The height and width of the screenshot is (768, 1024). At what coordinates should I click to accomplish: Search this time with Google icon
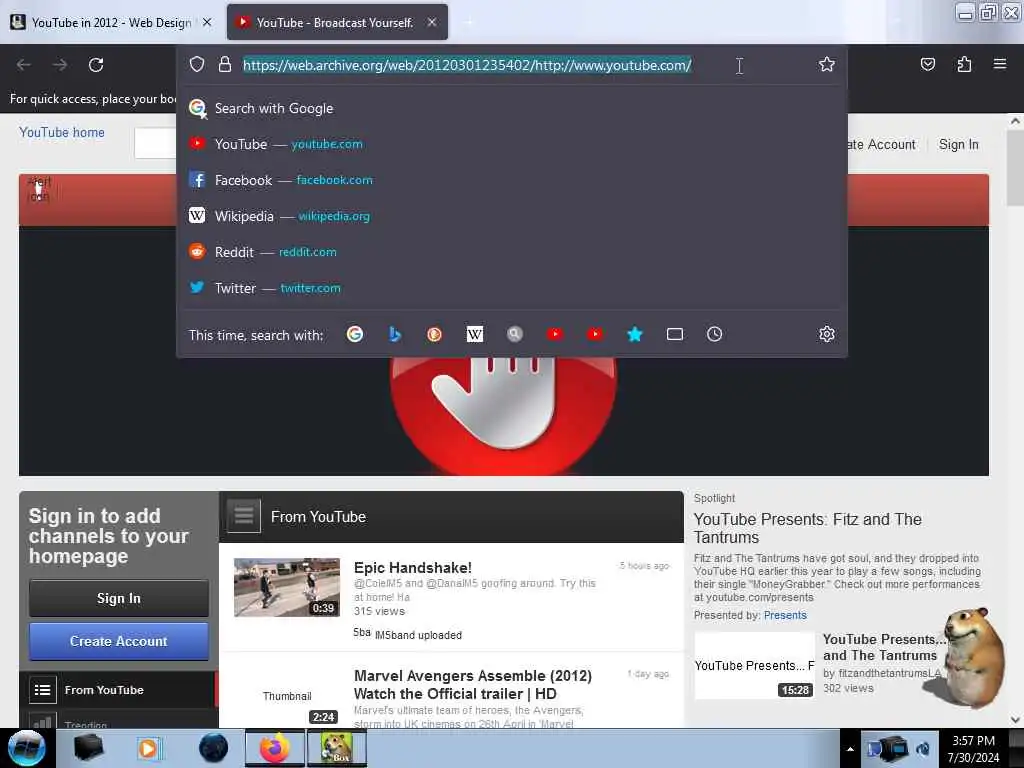click(355, 334)
